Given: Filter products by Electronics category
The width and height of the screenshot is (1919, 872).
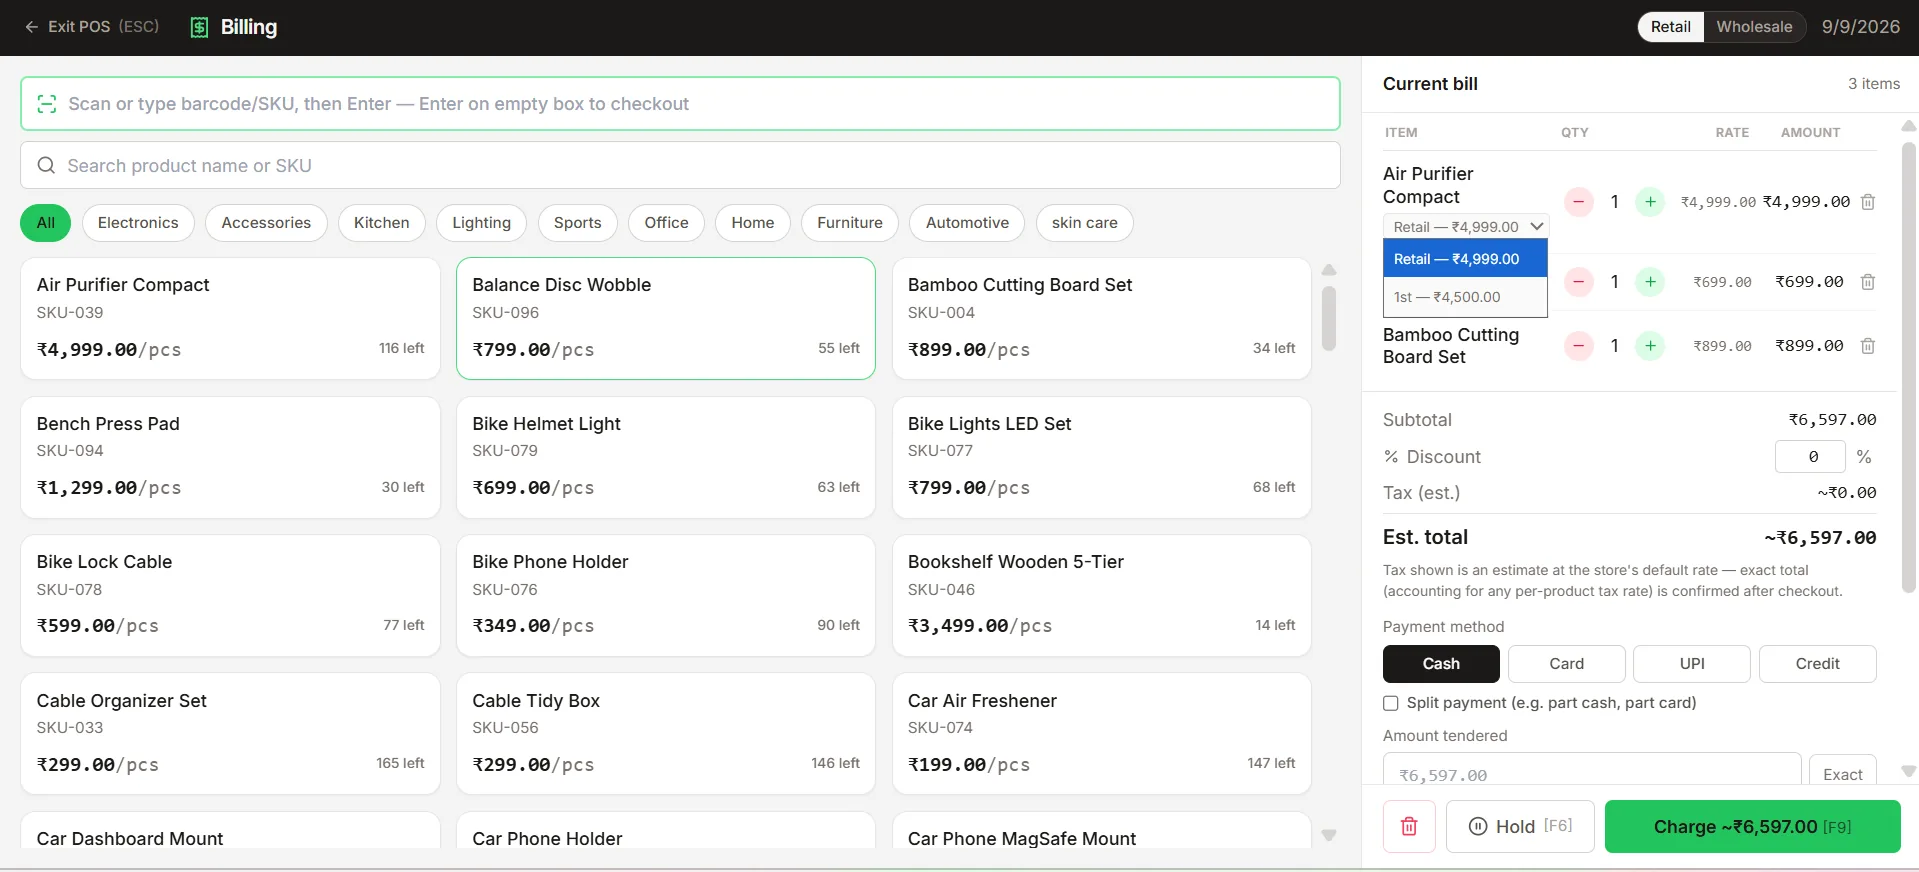Looking at the screenshot, I should (x=138, y=223).
